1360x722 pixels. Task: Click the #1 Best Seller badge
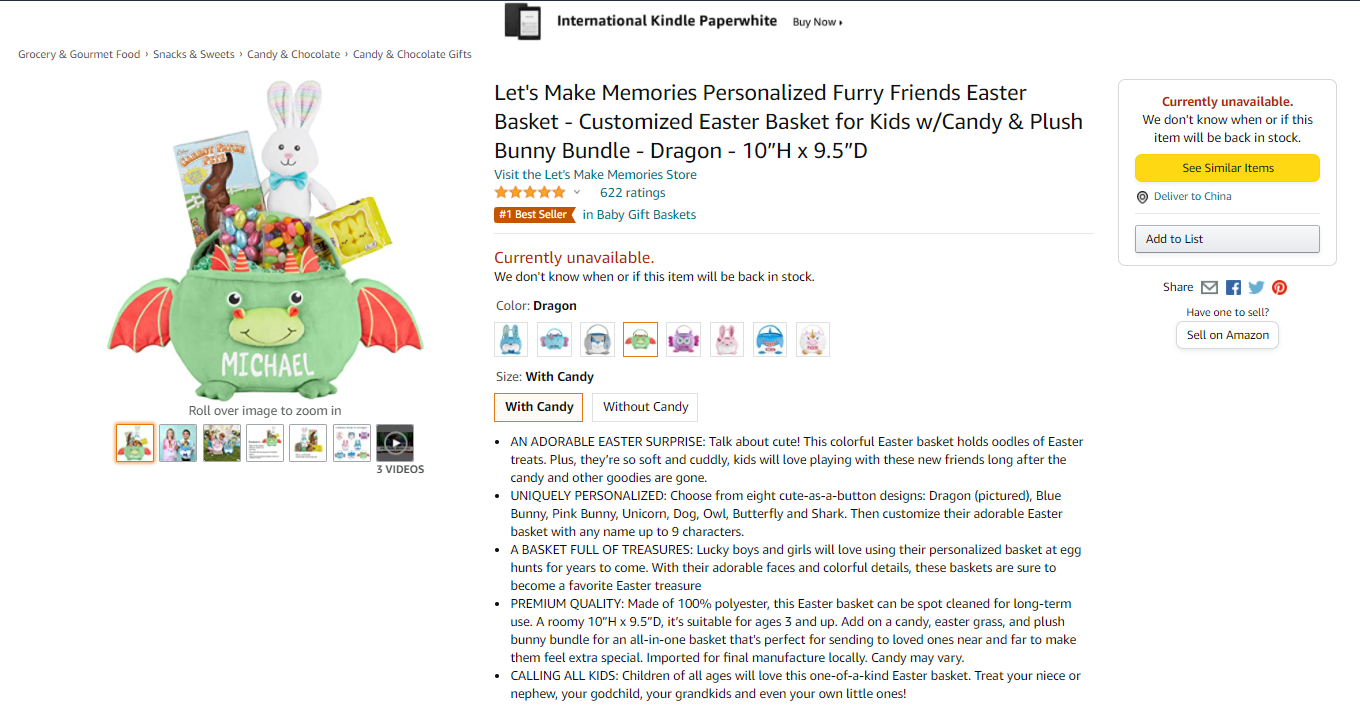pyautogui.click(x=535, y=214)
